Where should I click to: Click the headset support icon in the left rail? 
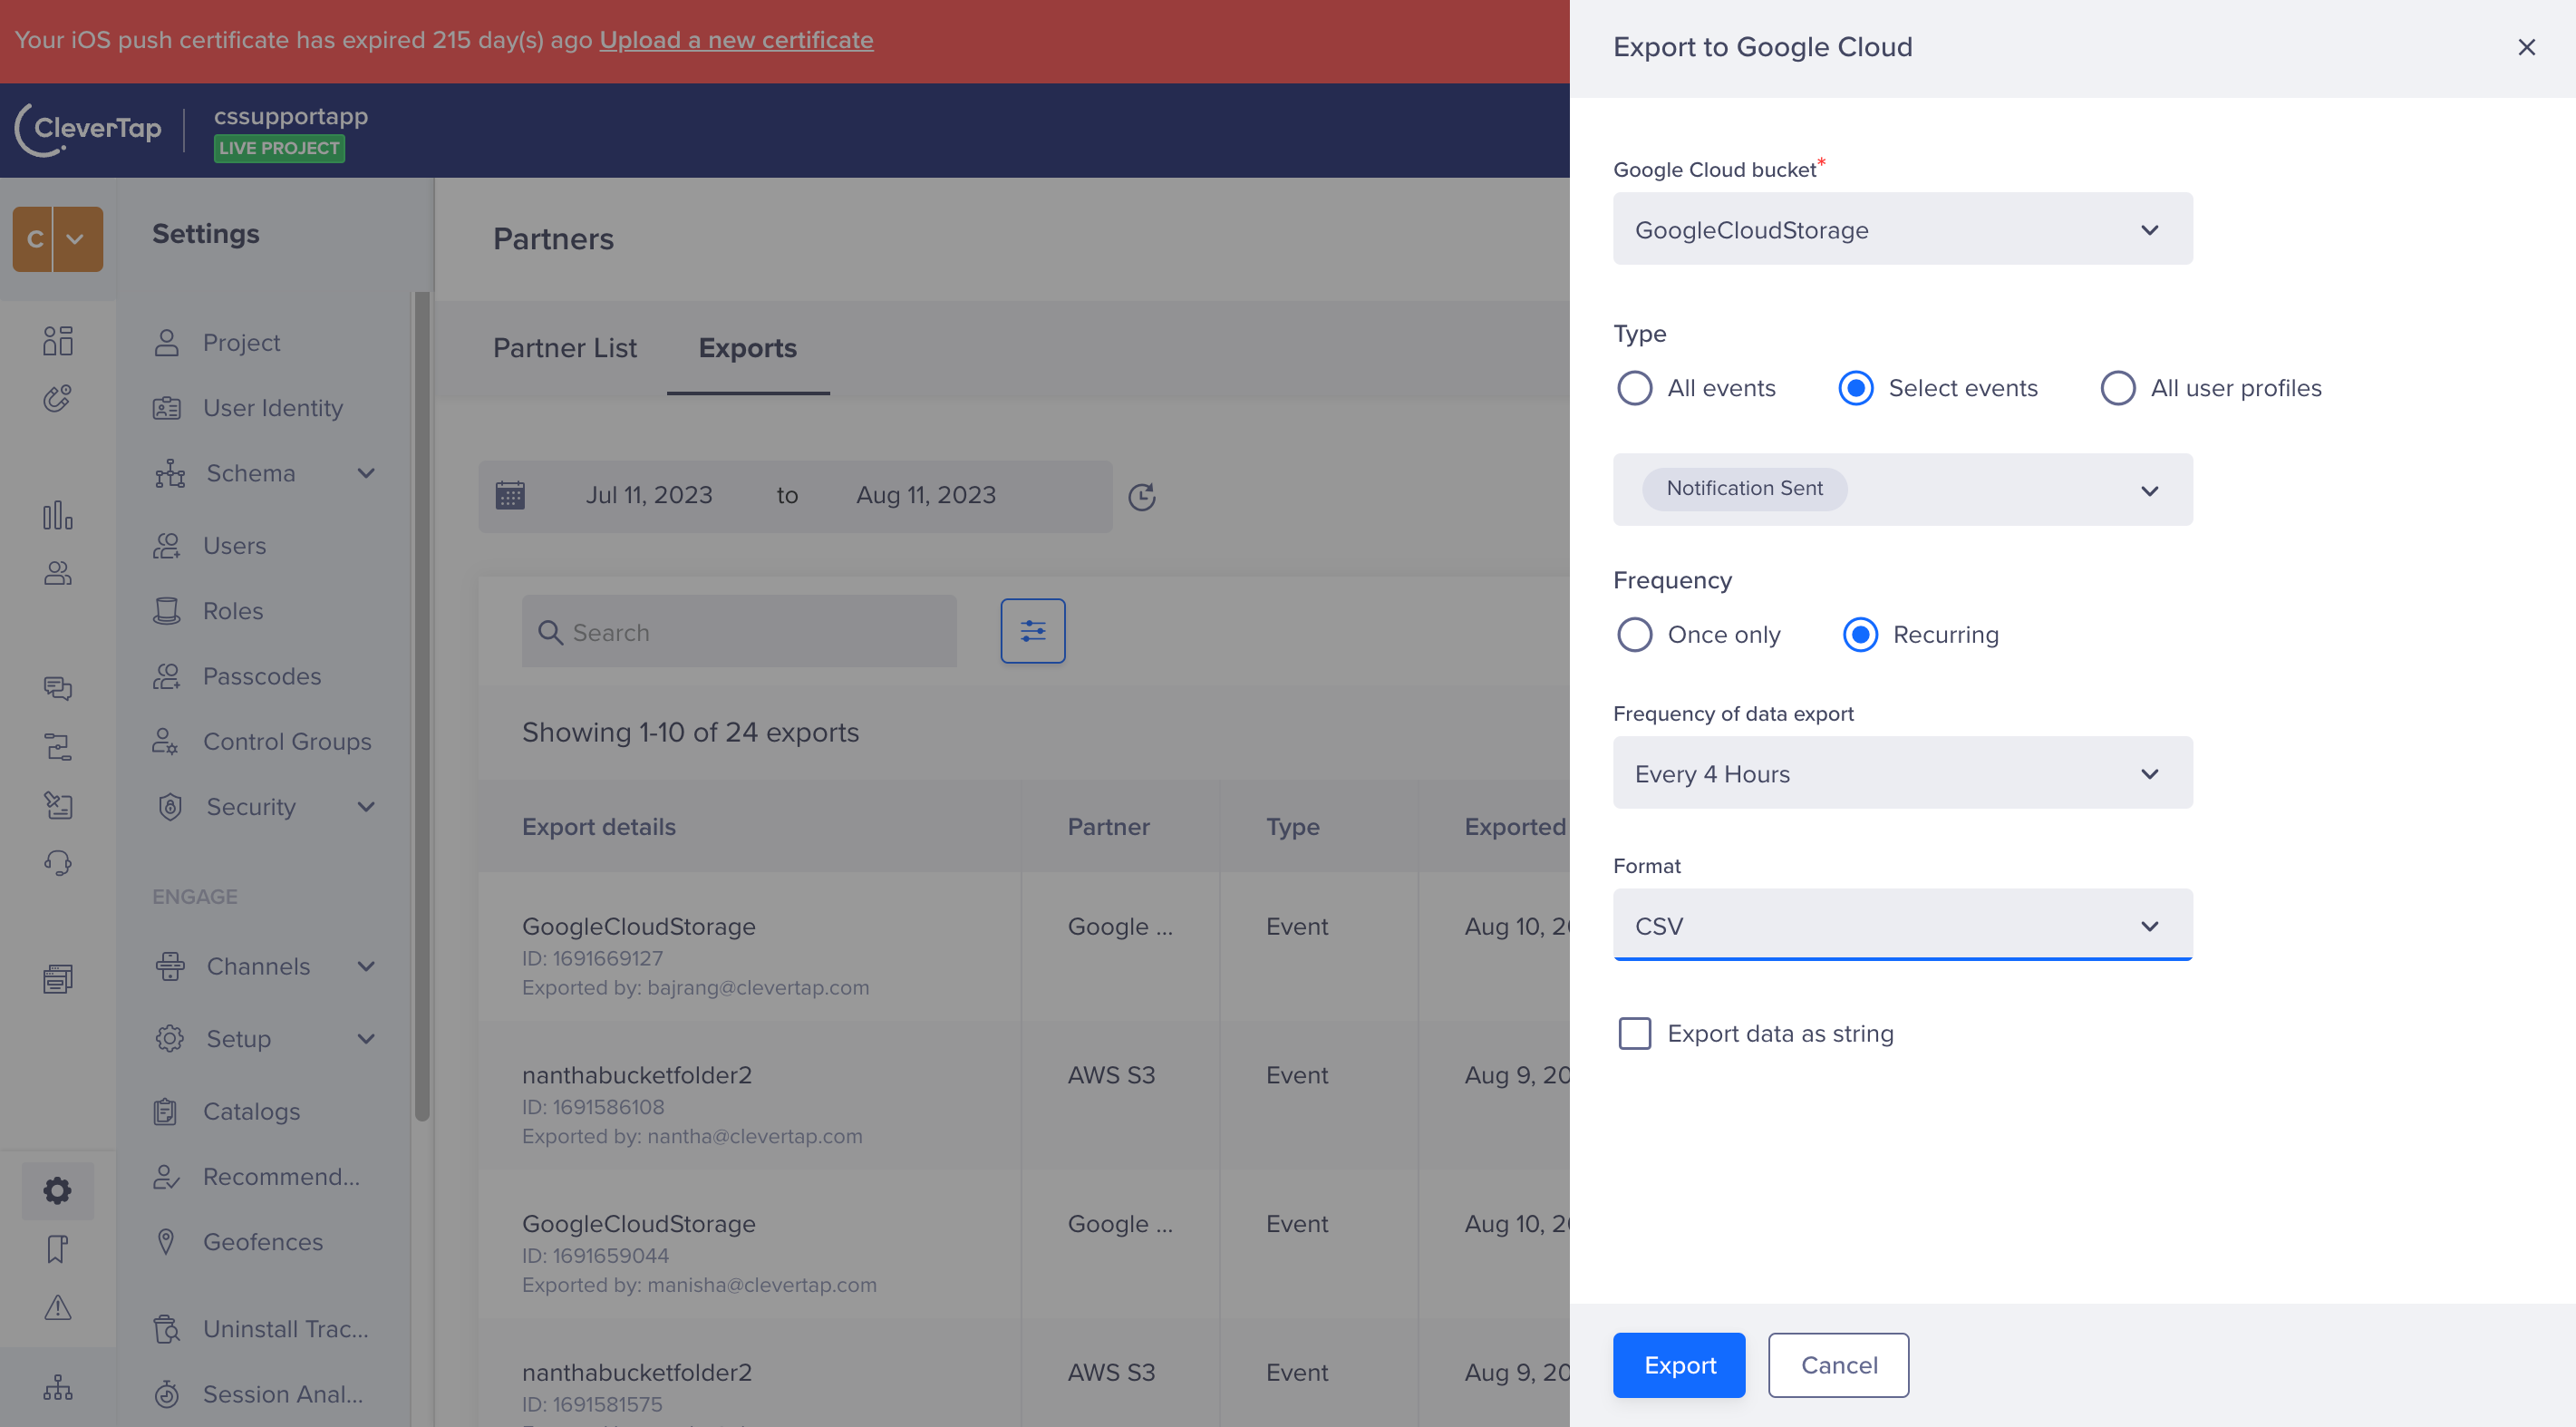point(57,862)
